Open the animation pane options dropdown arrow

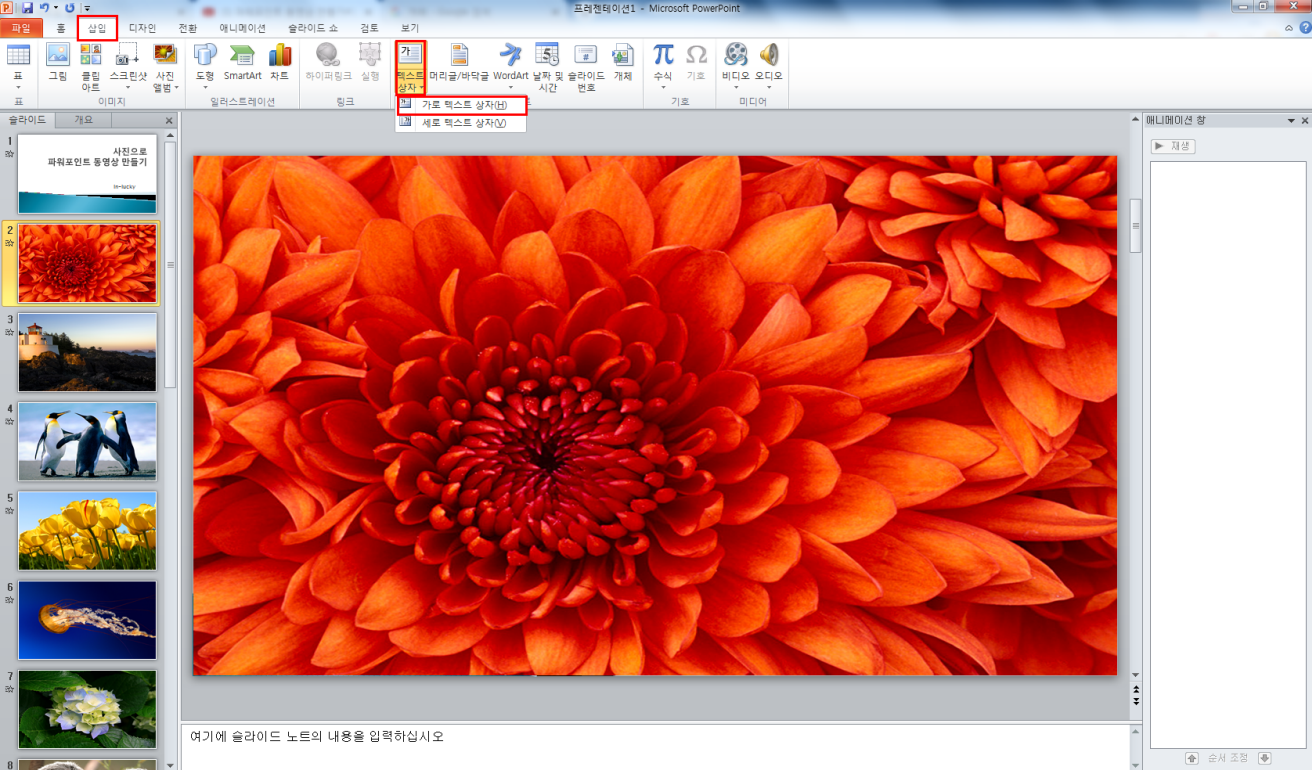pos(1291,121)
